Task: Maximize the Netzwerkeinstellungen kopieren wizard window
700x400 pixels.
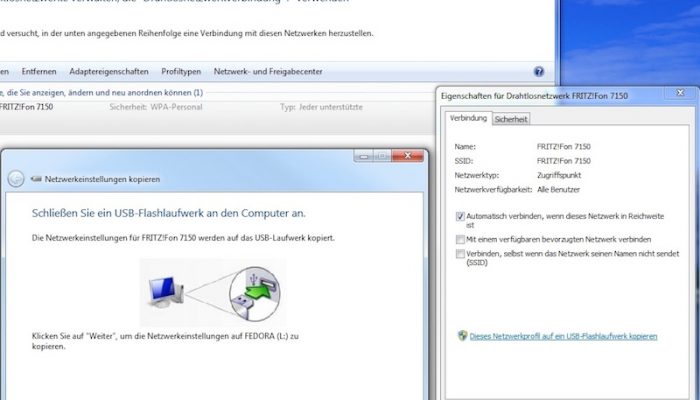Action: (x=383, y=156)
